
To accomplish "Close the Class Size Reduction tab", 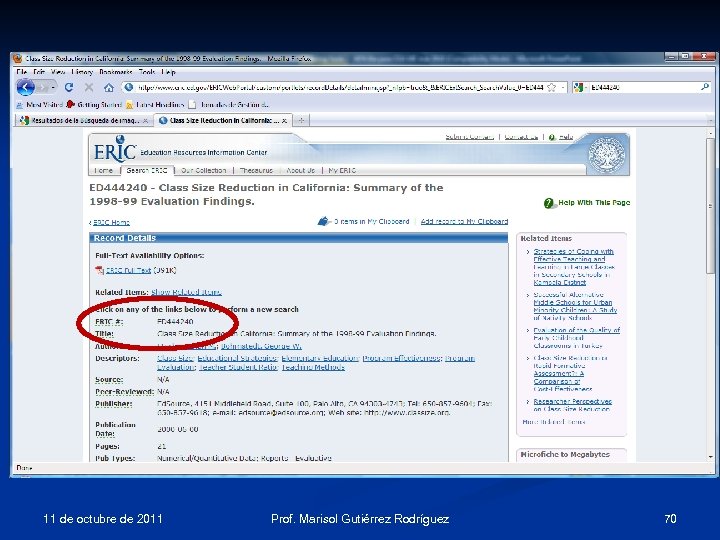I will 285,121.
